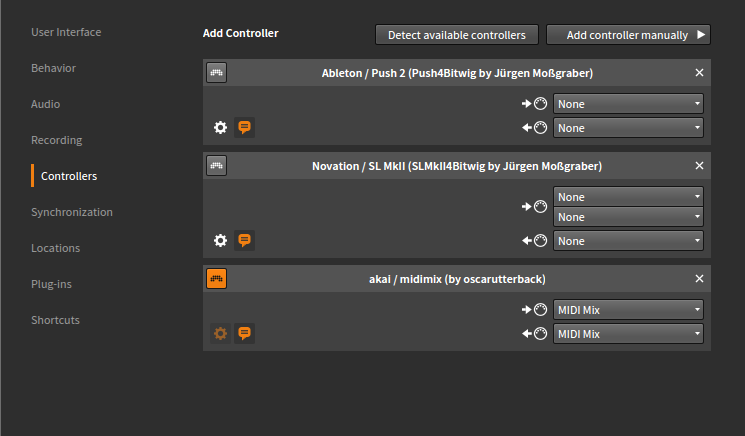This screenshot has width=745, height=436.
Task: Open Synchronization settings
Action: click(72, 212)
